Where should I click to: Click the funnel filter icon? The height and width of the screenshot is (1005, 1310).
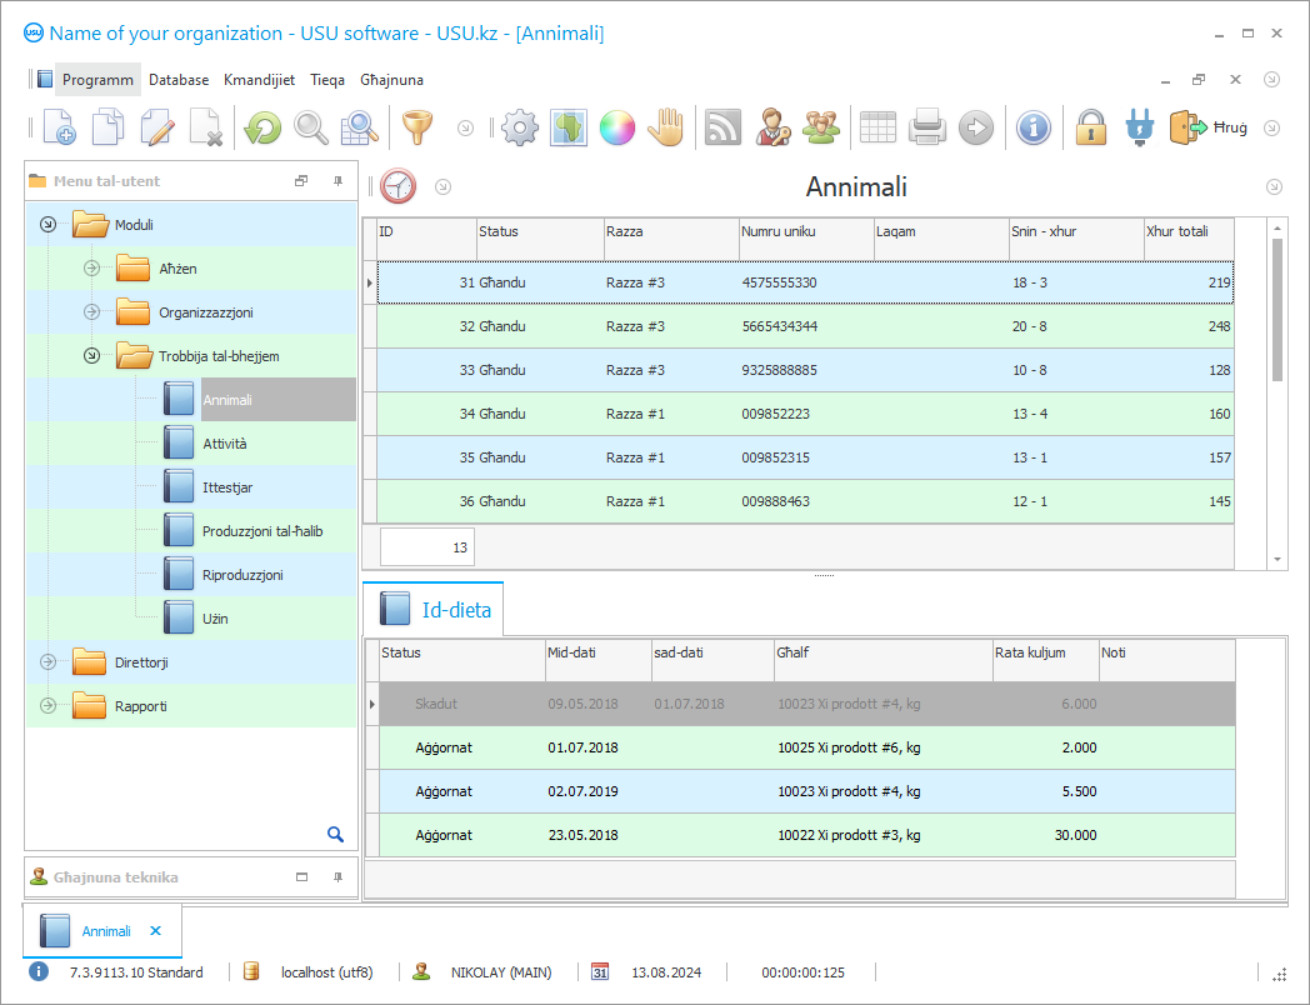(x=417, y=128)
